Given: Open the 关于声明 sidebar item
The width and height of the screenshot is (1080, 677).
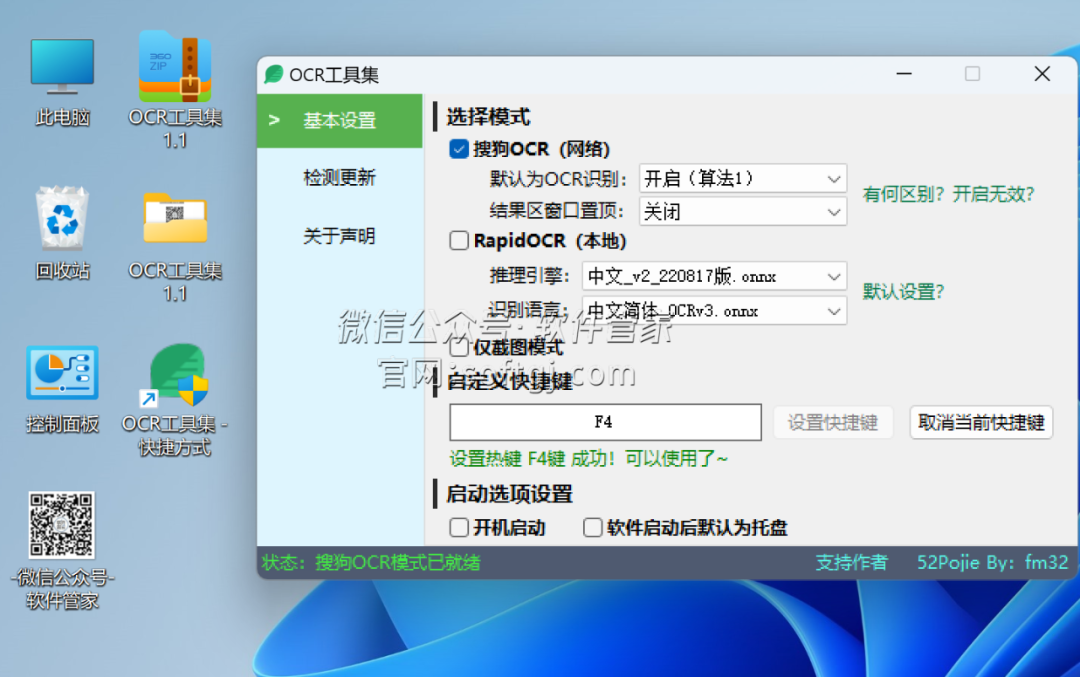Looking at the screenshot, I should tap(340, 236).
